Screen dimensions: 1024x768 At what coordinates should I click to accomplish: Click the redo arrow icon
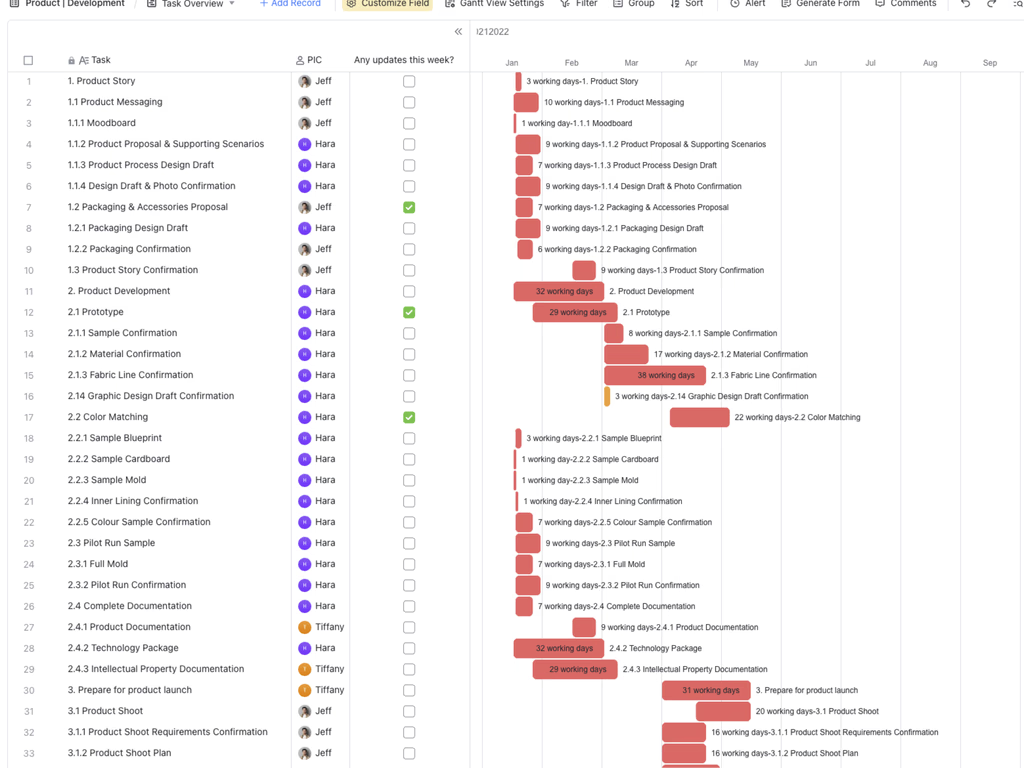pyautogui.click(x=991, y=4)
